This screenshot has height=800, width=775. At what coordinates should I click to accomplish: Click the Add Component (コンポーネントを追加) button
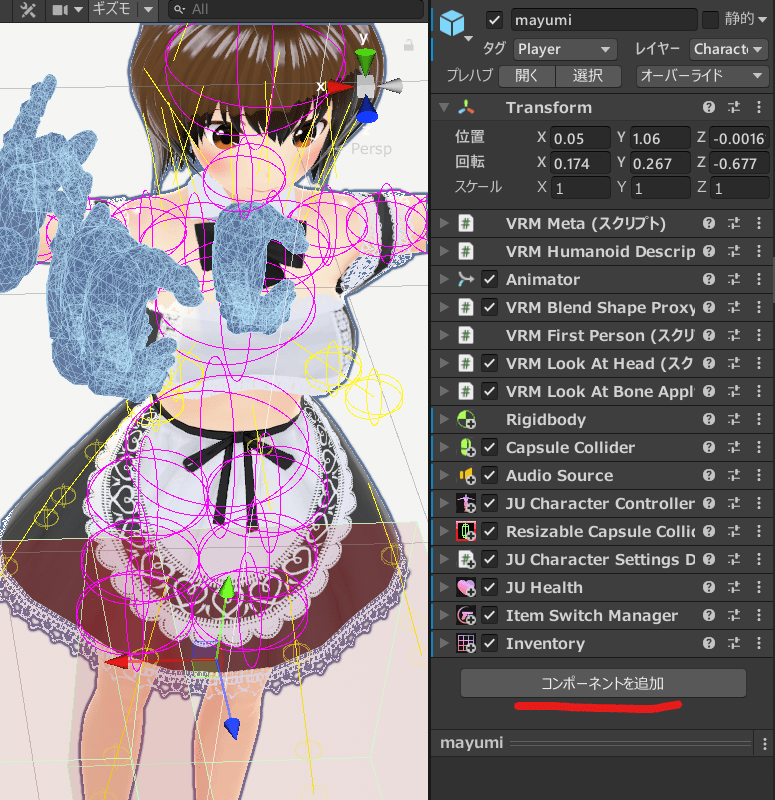coord(603,683)
